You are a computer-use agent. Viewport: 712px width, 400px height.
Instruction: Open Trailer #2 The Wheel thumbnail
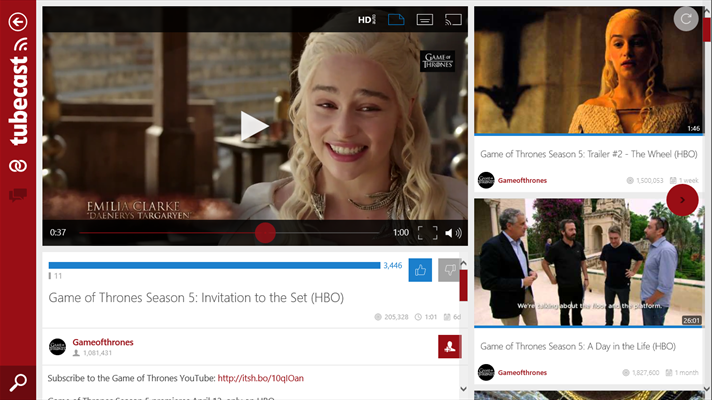point(588,70)
